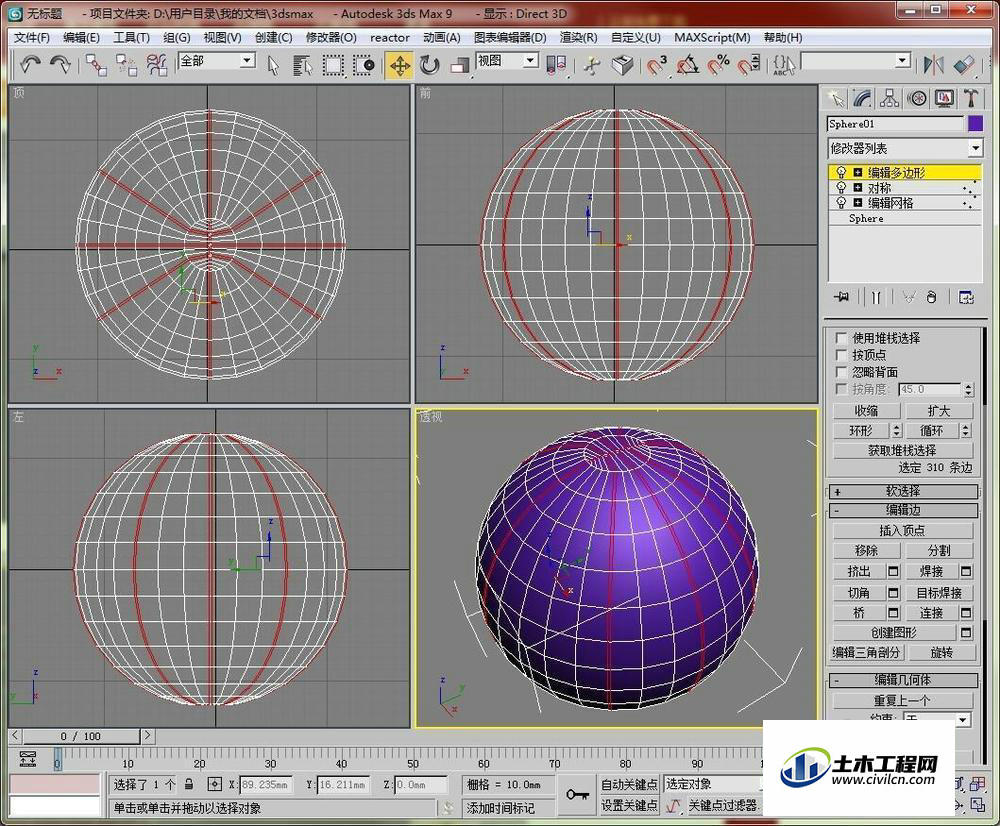
Task: Open the Modify command panel tab
Action: [862, 98]
